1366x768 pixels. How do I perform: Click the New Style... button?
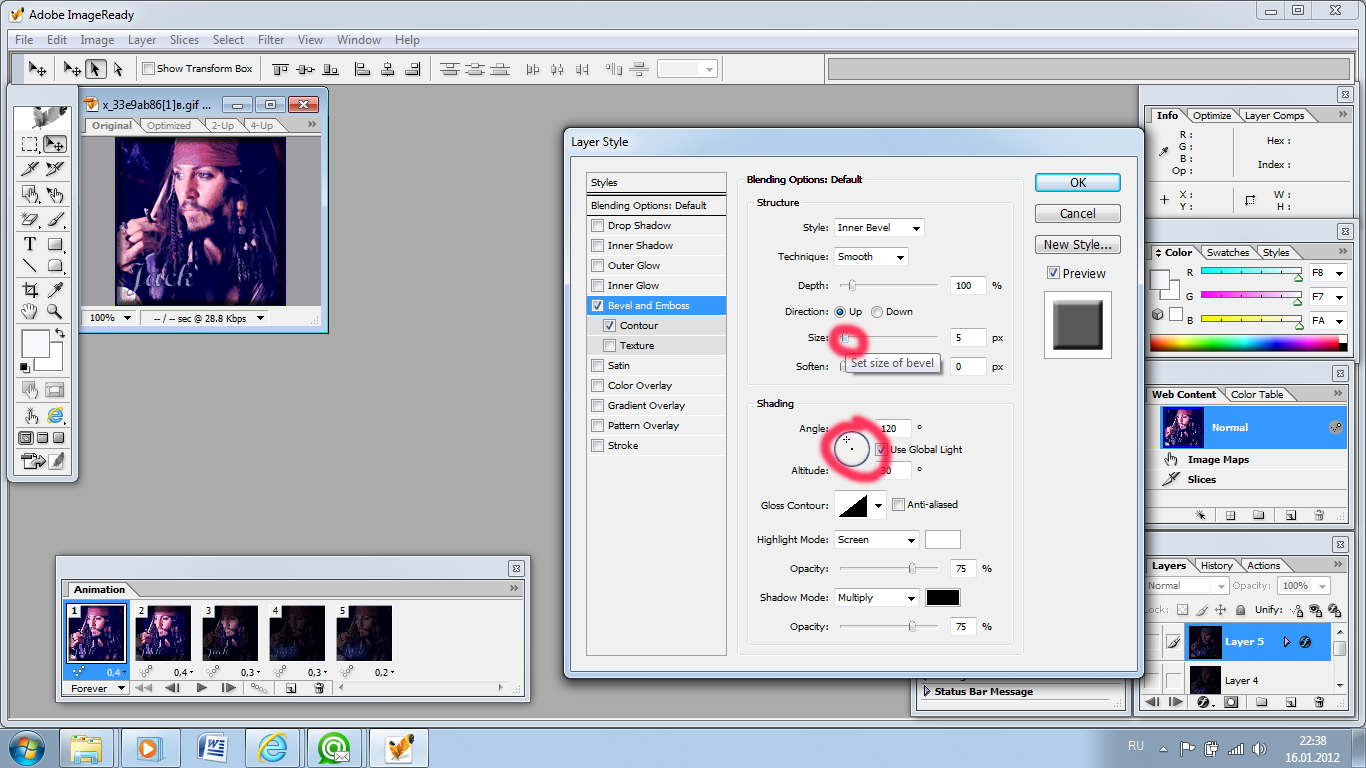pos(1078,244)
